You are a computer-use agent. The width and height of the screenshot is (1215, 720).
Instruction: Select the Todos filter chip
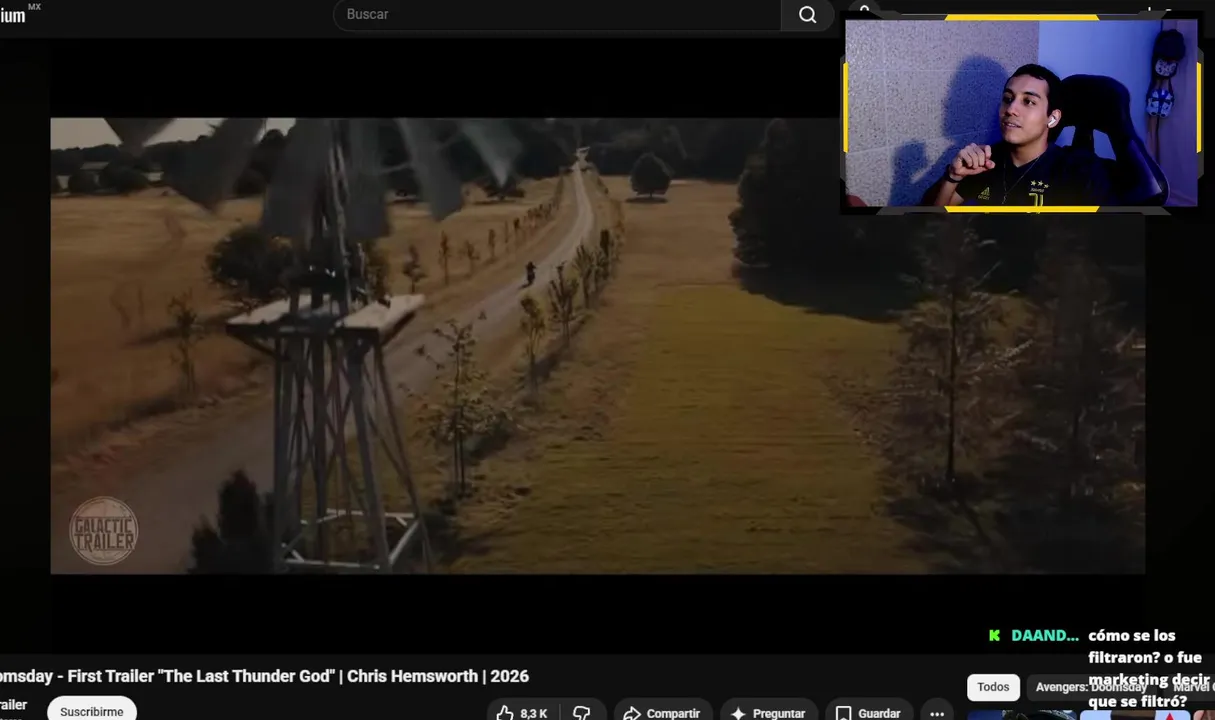(x=993, y=687)
